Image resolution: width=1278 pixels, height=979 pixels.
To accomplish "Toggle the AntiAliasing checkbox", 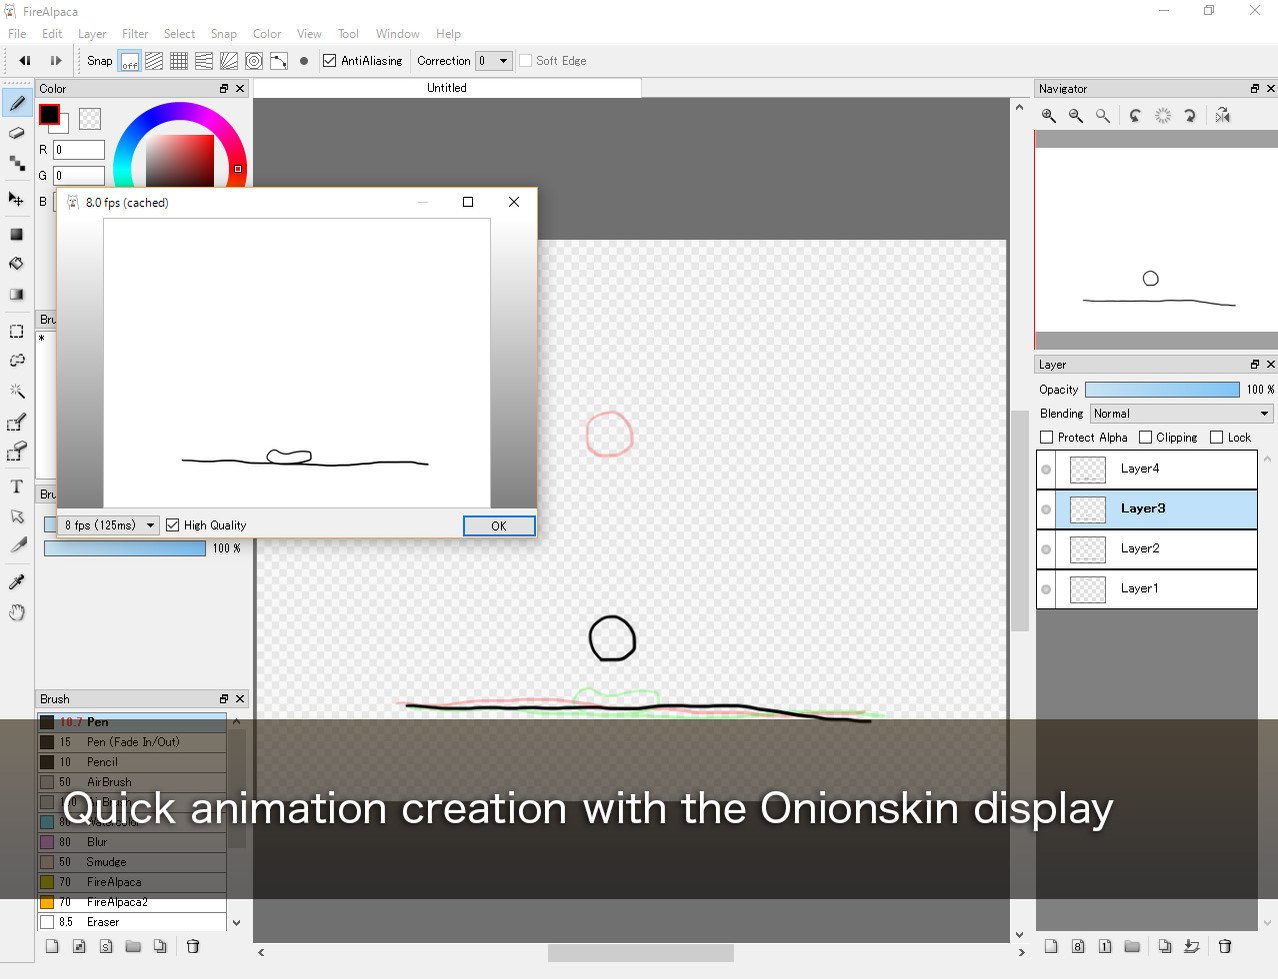I will tap(330, 61).
